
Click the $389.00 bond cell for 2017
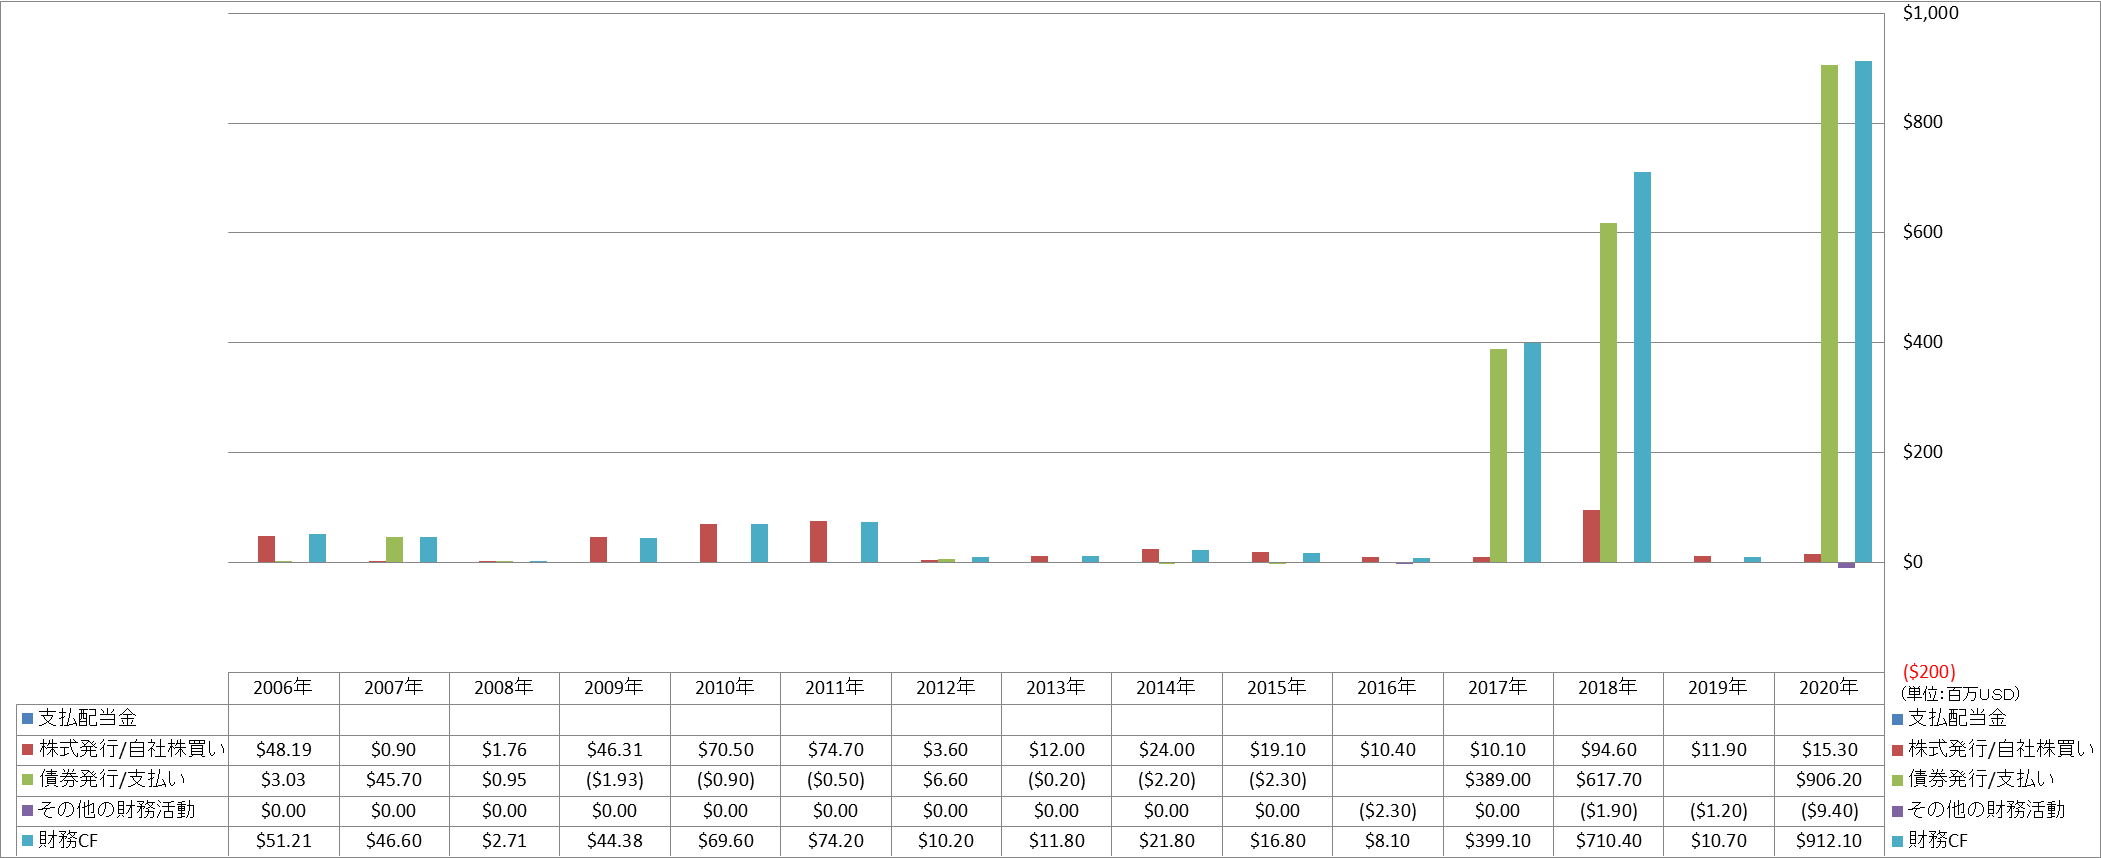click(x=1498, y=780)
